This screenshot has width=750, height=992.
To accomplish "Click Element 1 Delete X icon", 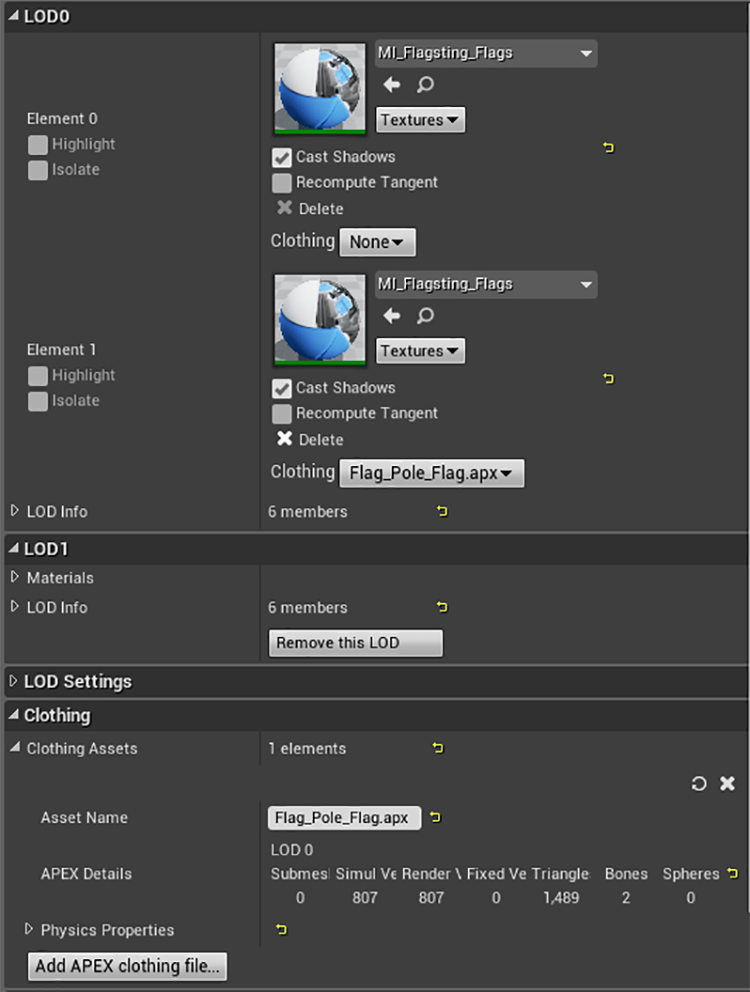I will (285, 438).
